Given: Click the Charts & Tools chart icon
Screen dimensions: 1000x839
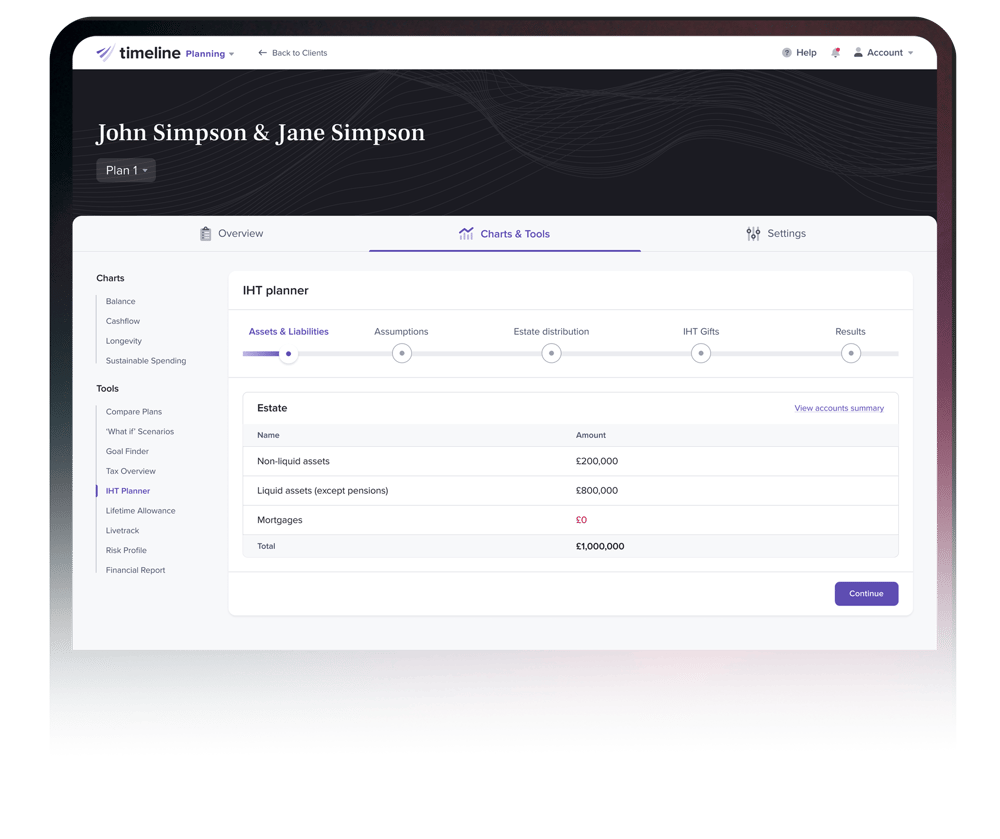Looking at the screenshot, I should pyautogui.click(x=466, y=233).
